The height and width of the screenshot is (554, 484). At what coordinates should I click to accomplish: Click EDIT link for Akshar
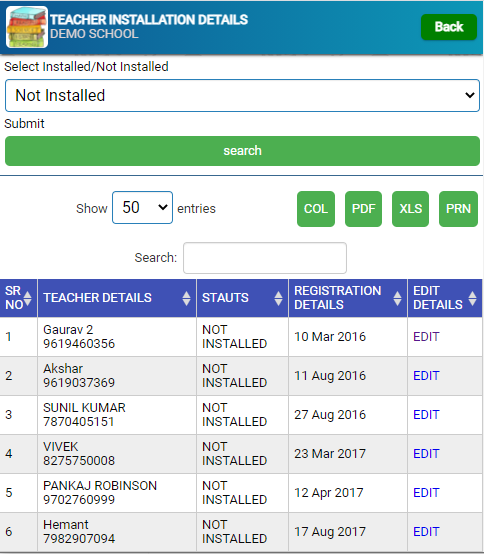pos(426,376)
